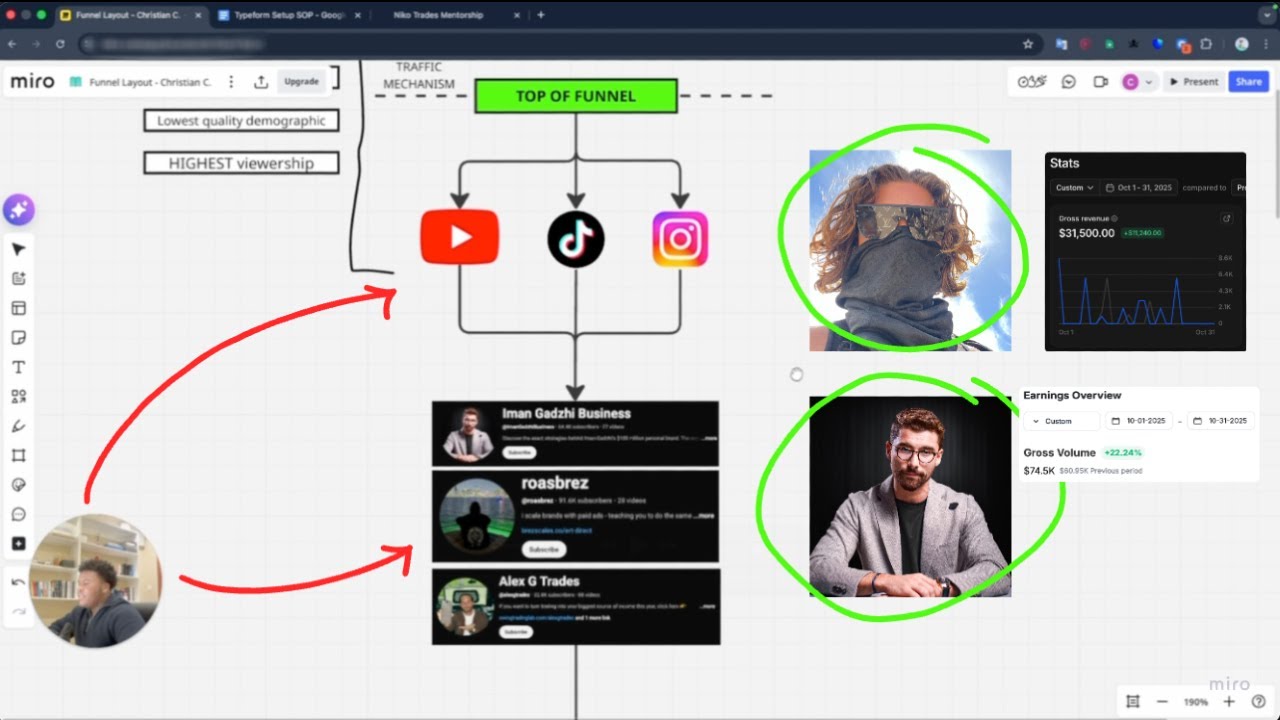The image size is (1280, 720).
Task: Open the templates tool in sidebar
Action: point(19,308)
